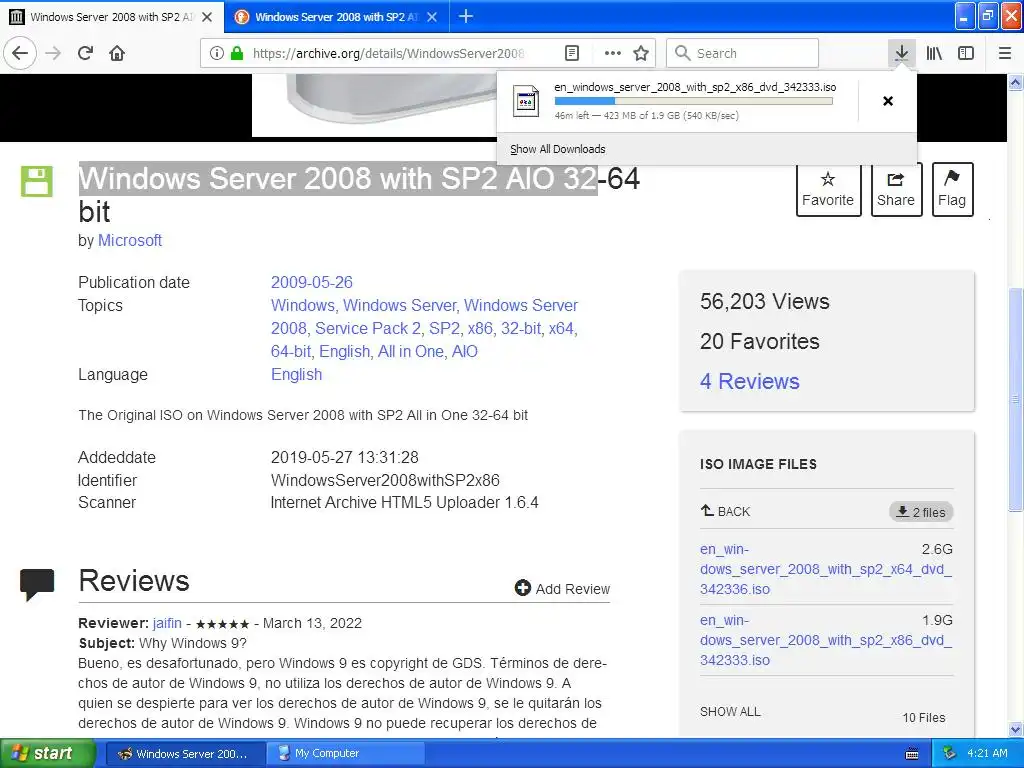Click the Windows Server 2008 Topics links
This screenshot has height=768, width=1024.
(x=424, y=316)
